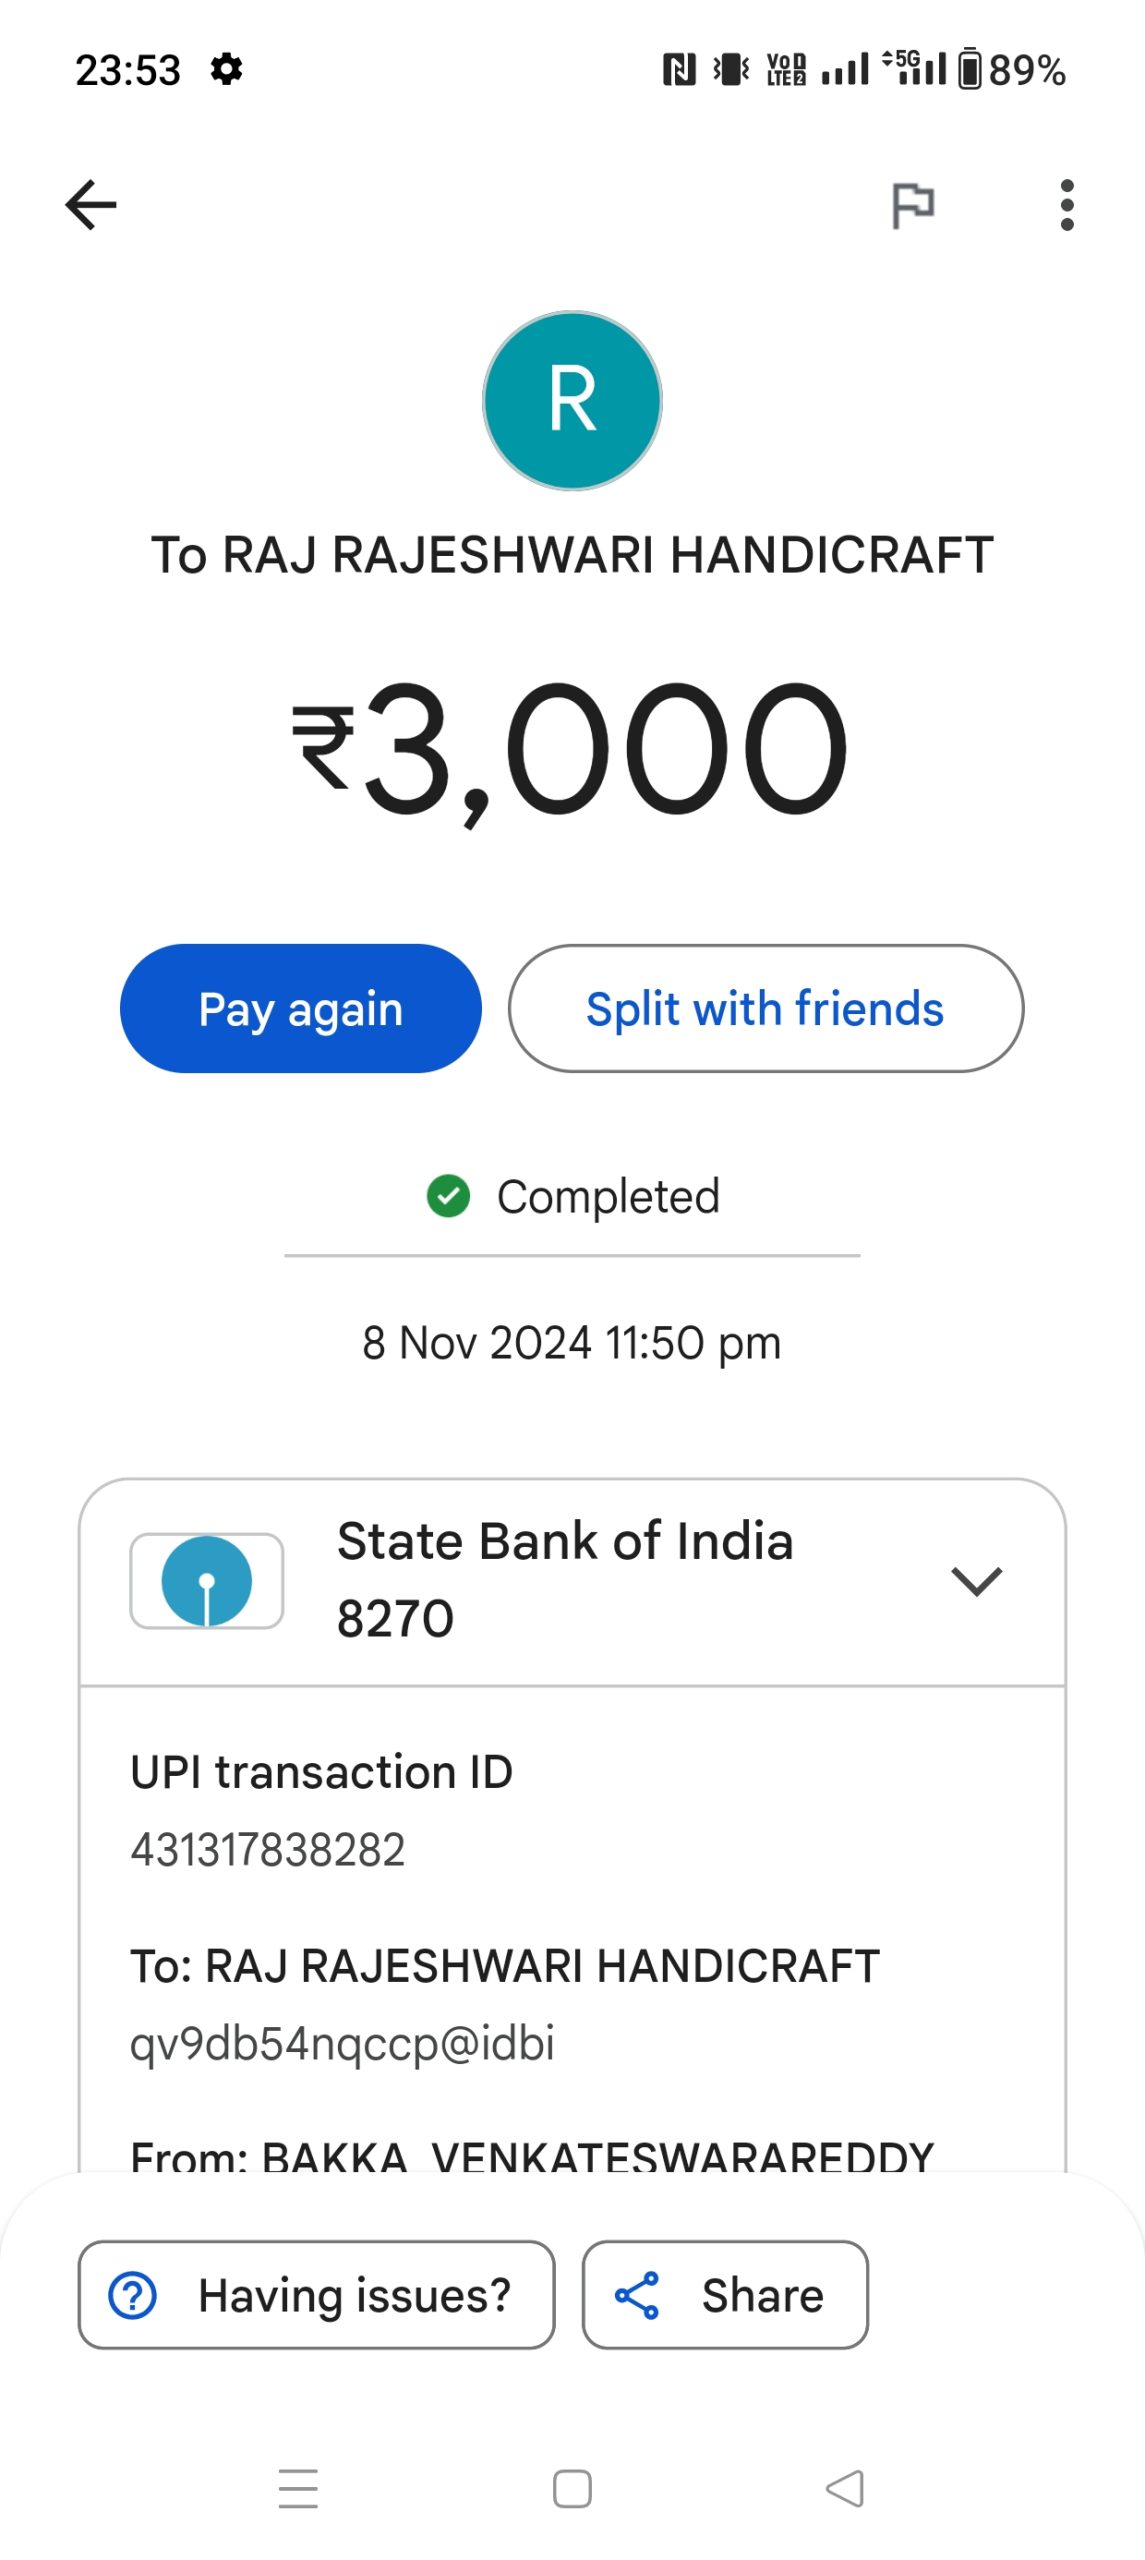Tap Split with friends button
1145x2560 pixels.
coord(765,1008)
